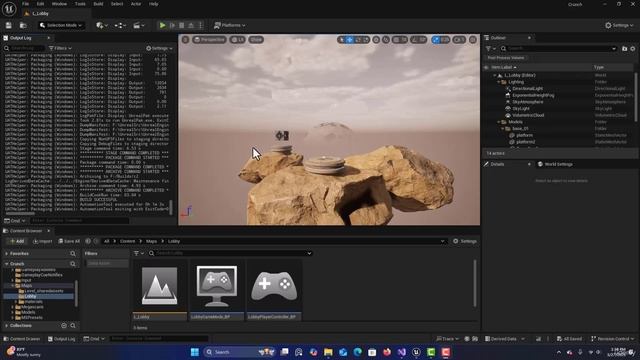
Task: Open the Outliner filter funnel dropdown
Action: [490, 49]
